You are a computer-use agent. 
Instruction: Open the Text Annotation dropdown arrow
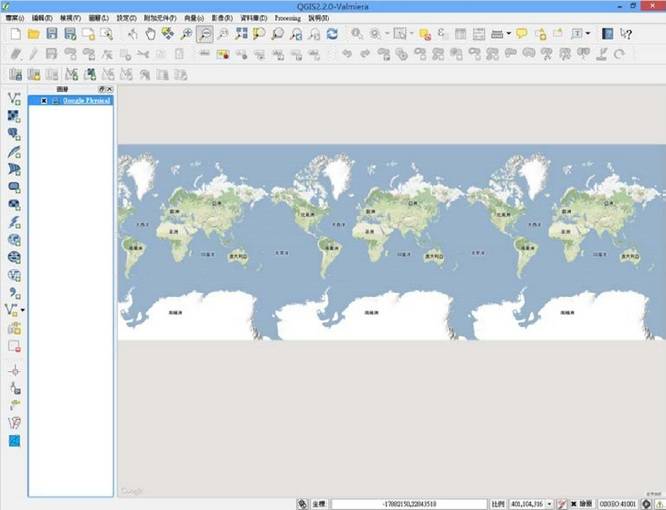[x=588, y=34]
